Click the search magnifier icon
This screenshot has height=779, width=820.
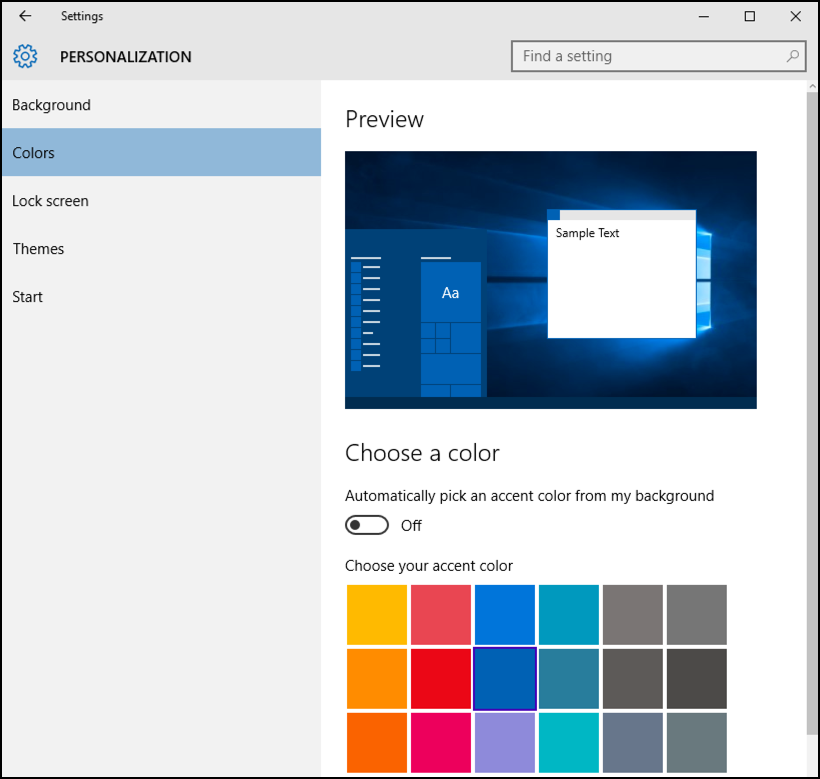click(x=791, y=56)
